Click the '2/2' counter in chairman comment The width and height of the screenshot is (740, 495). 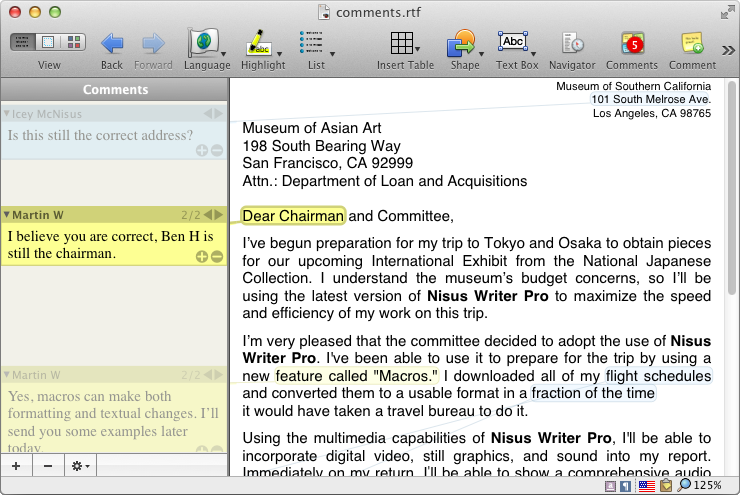[x=191, y=215]
